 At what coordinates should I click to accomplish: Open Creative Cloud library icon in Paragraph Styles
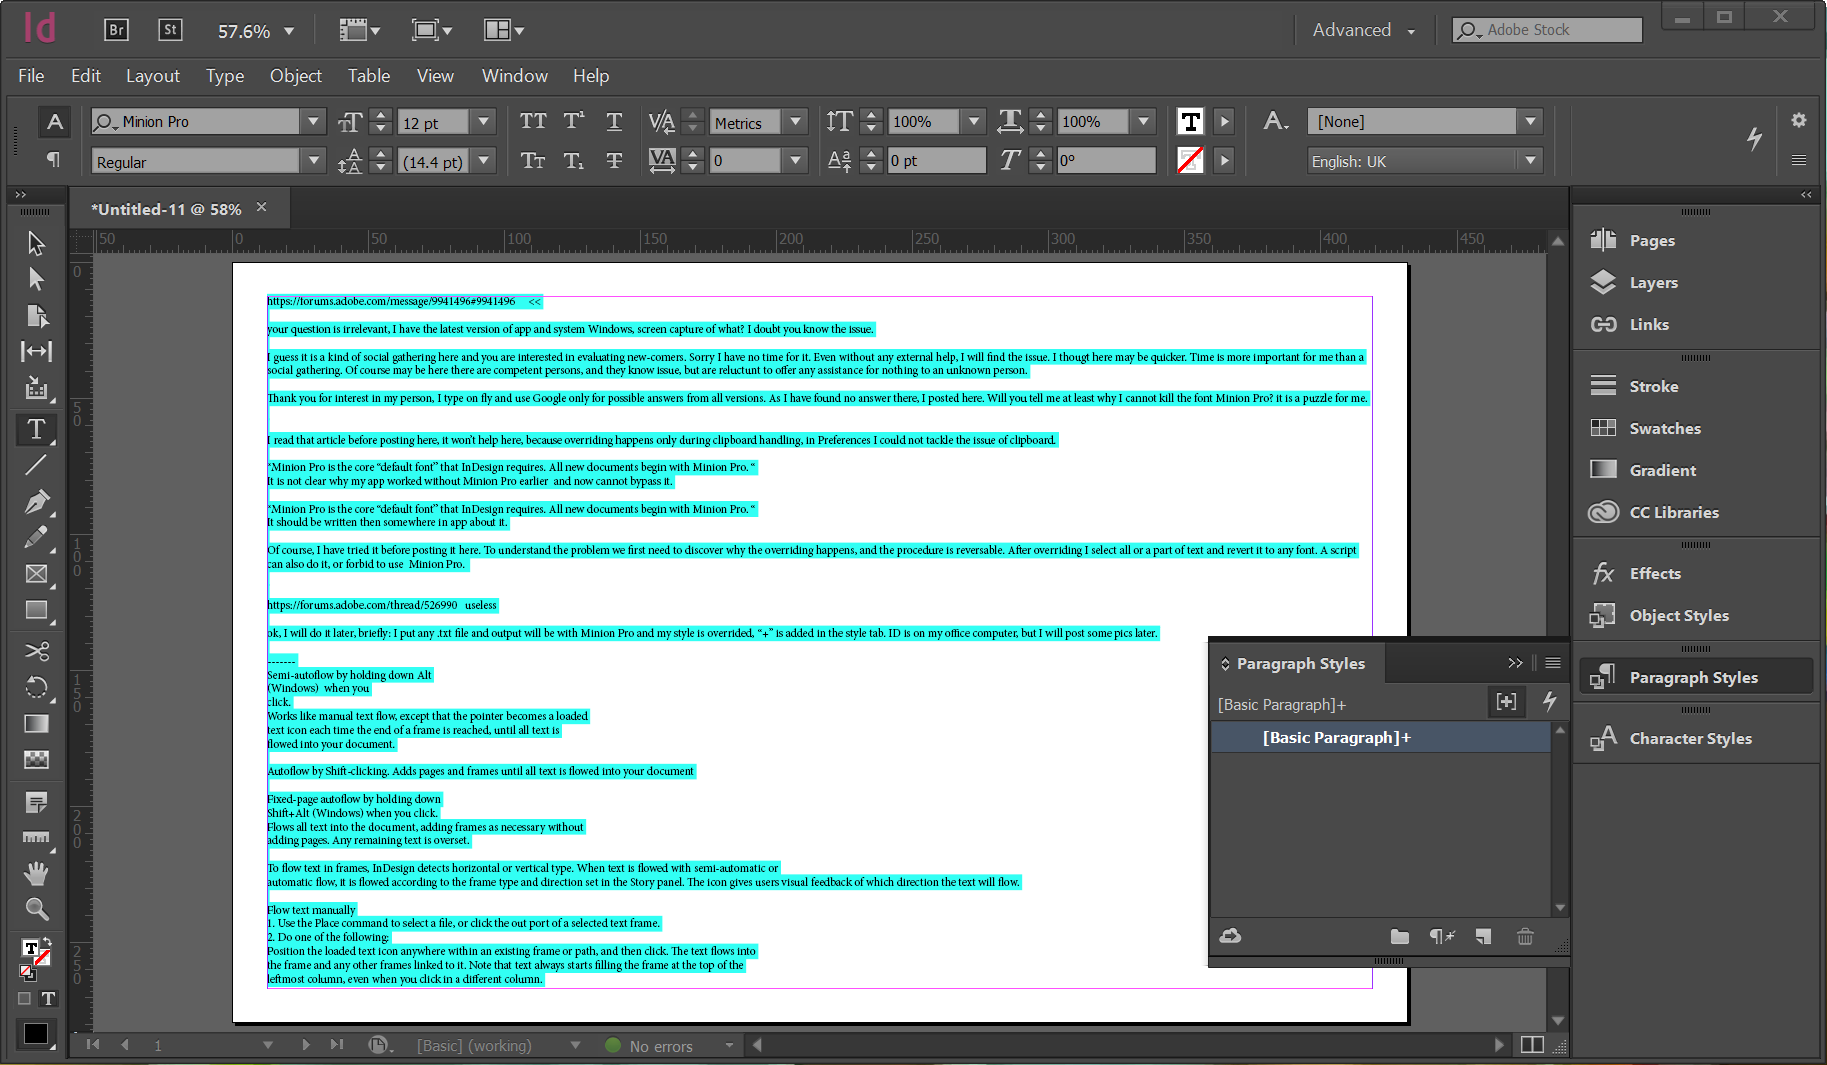[x=1231, y=936]
